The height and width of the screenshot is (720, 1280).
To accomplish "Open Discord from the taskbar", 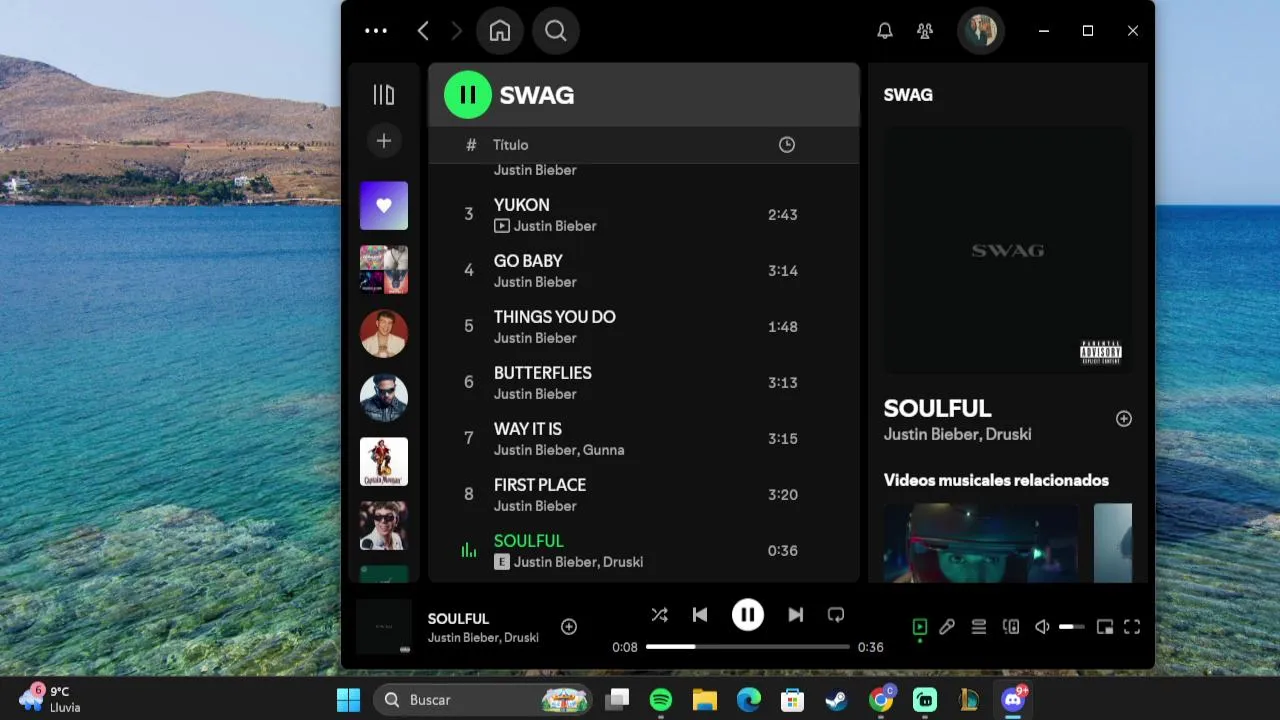I will [1013, 700].
